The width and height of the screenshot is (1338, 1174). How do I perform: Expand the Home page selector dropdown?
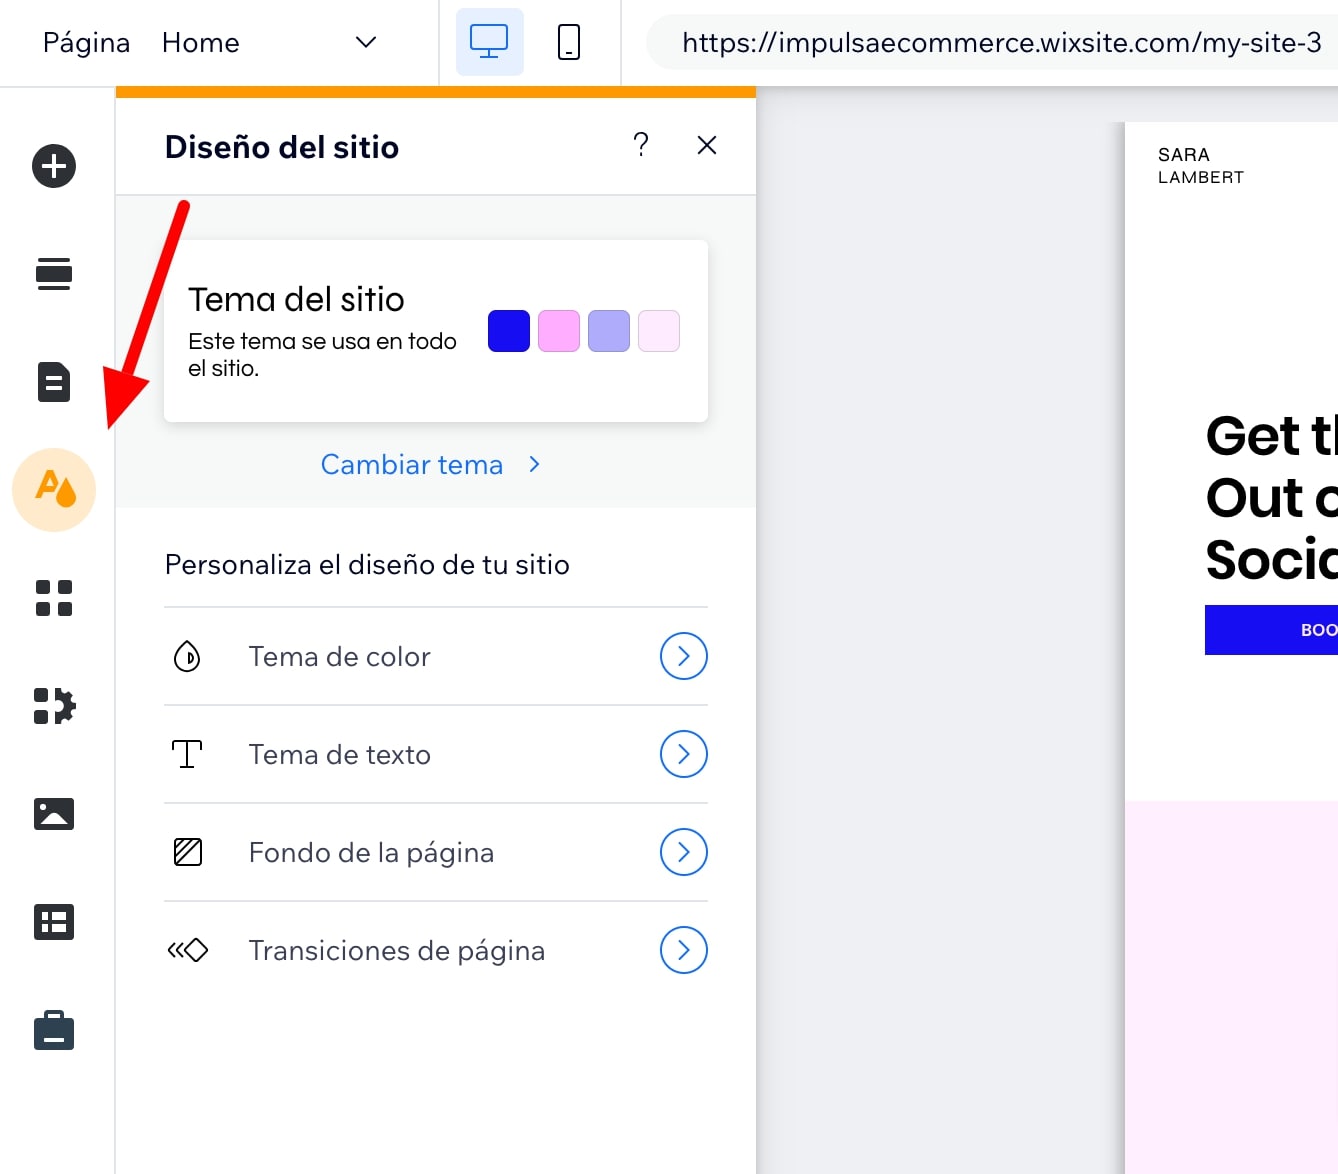pyautogui.click(x=365, y=42)
